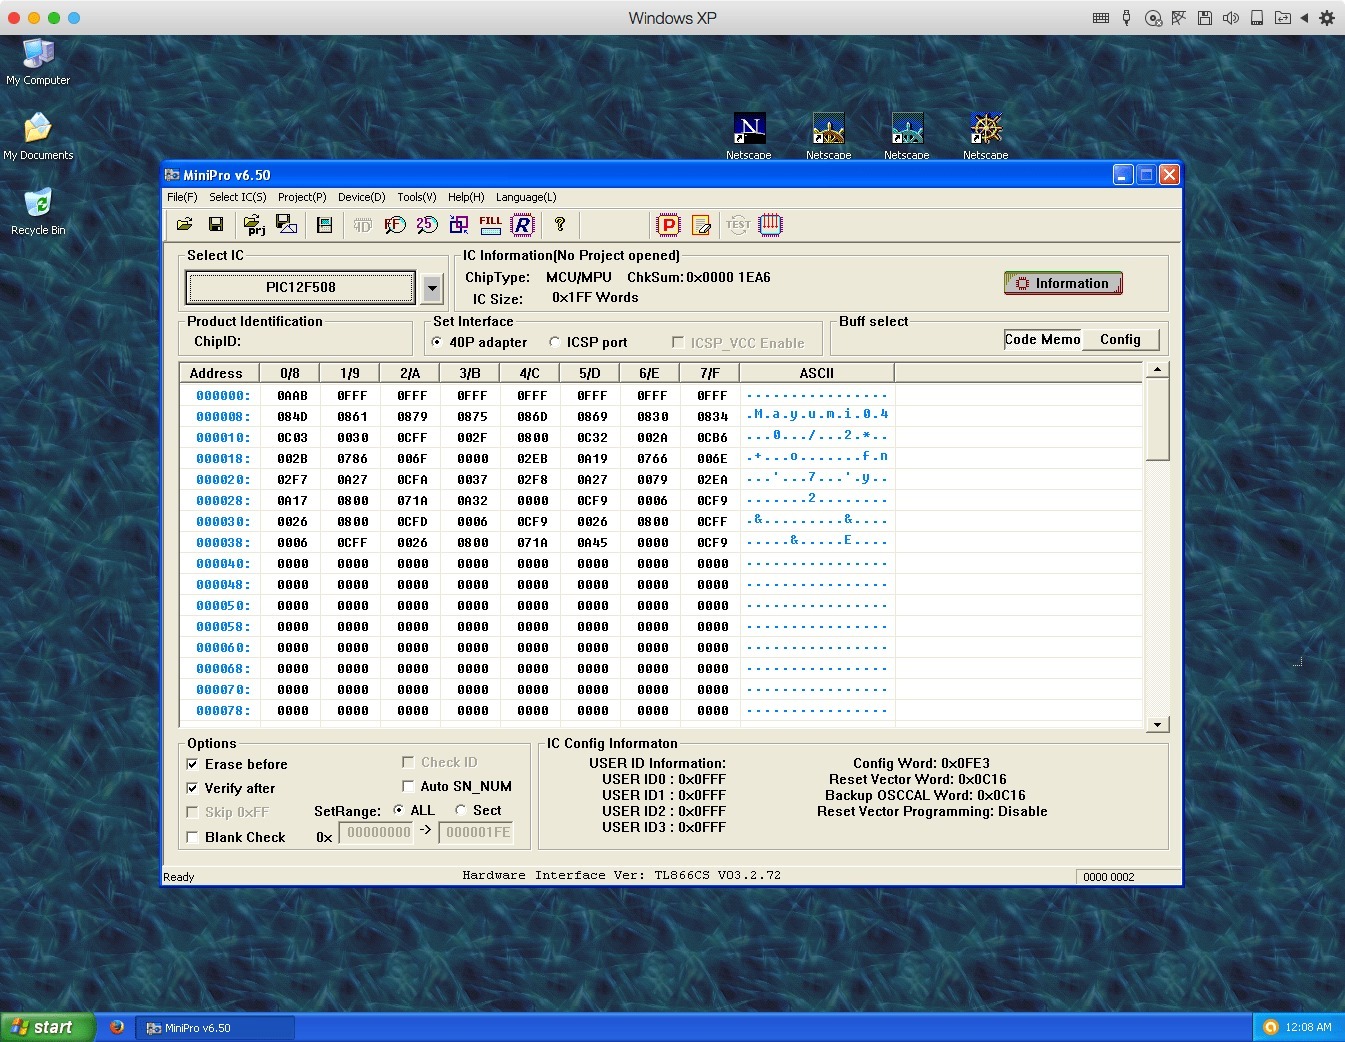
Task: Click the Read chip R icon
Action: (x=523, y=225)
